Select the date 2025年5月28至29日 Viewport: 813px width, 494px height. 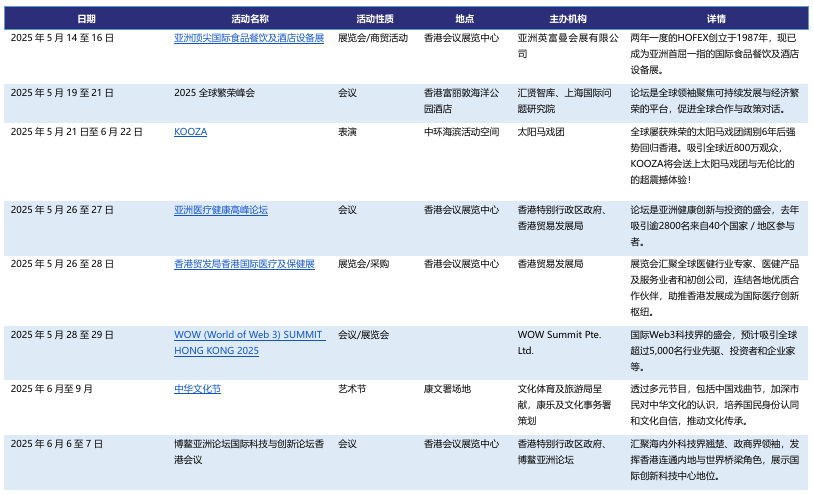pyautogui.click(x=62, y=335)
